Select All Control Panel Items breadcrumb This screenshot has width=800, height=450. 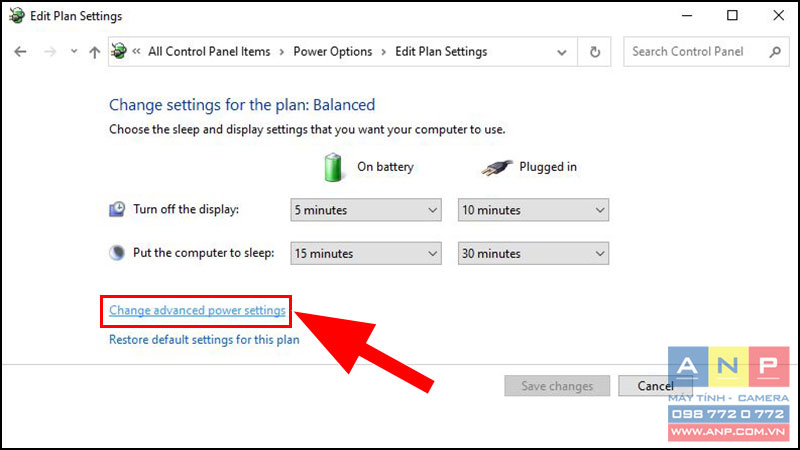coord(209,52)
